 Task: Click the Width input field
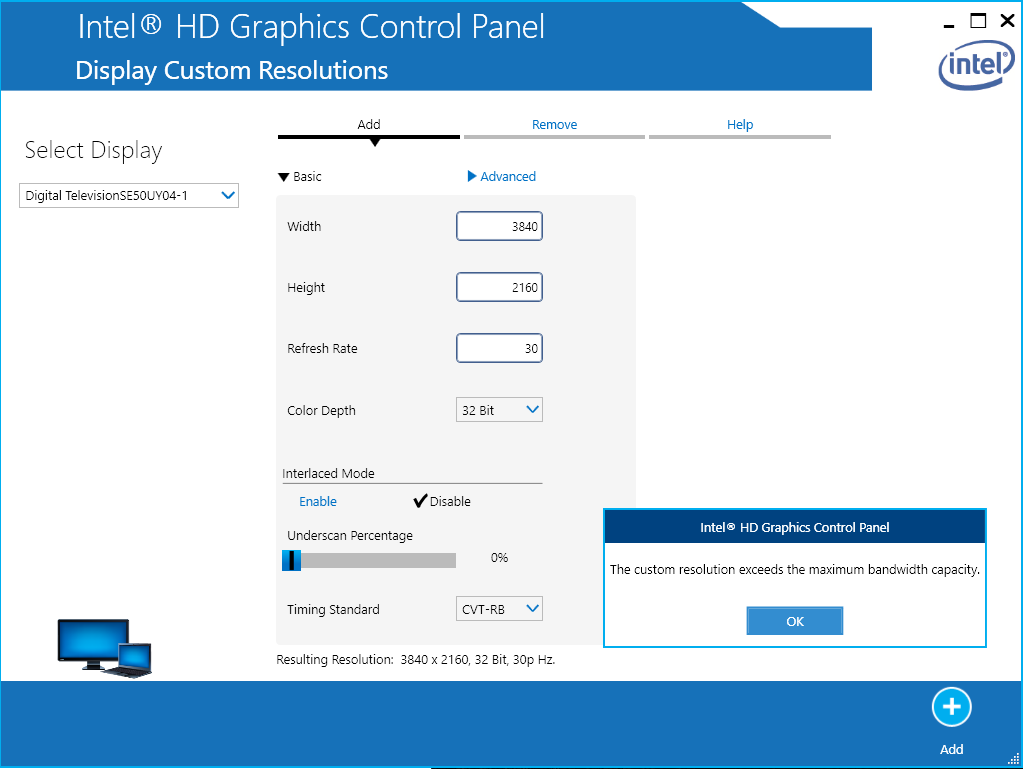[x=499, y=226]
